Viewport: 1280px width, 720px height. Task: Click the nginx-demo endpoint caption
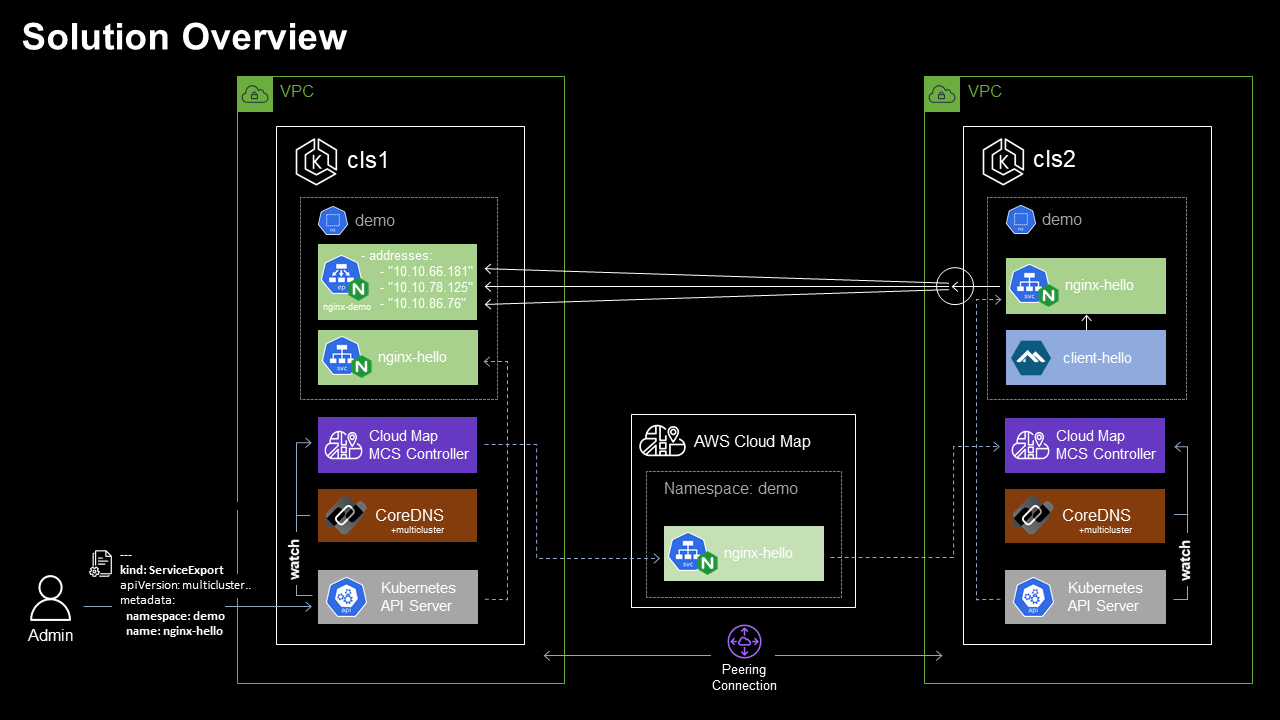click(347, 307)
